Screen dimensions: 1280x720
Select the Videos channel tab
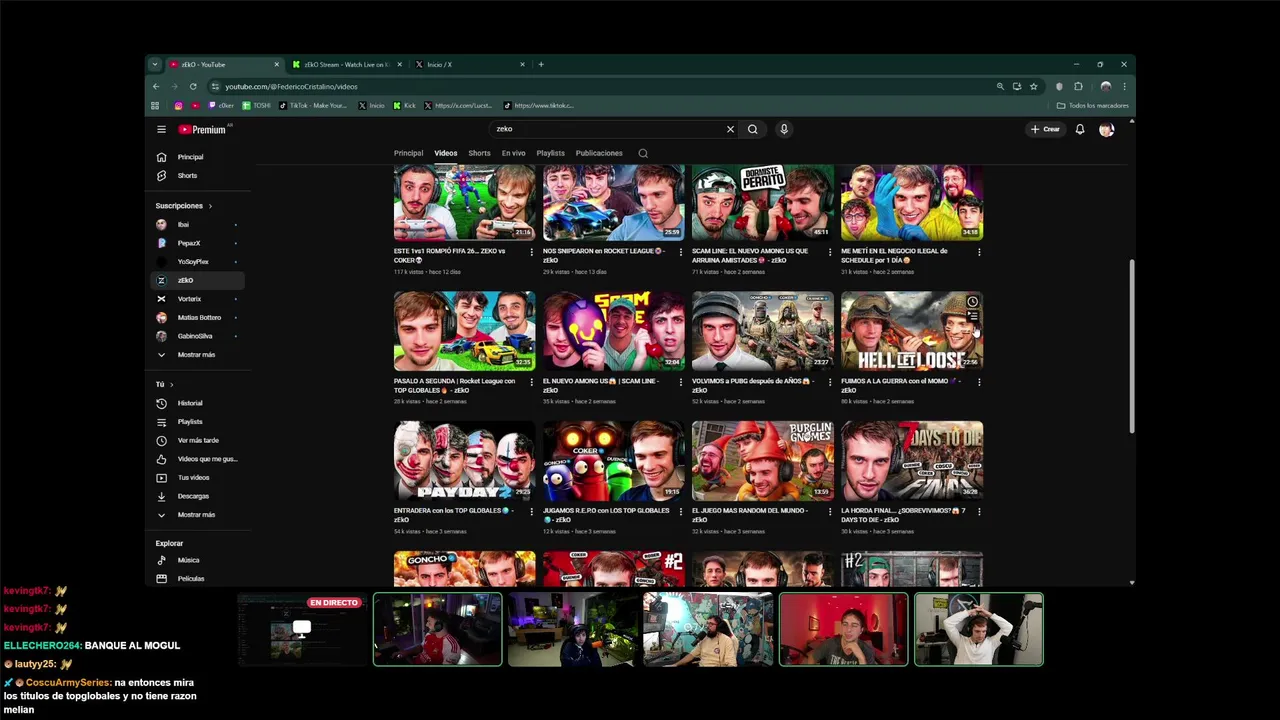[x=446, y=153]
